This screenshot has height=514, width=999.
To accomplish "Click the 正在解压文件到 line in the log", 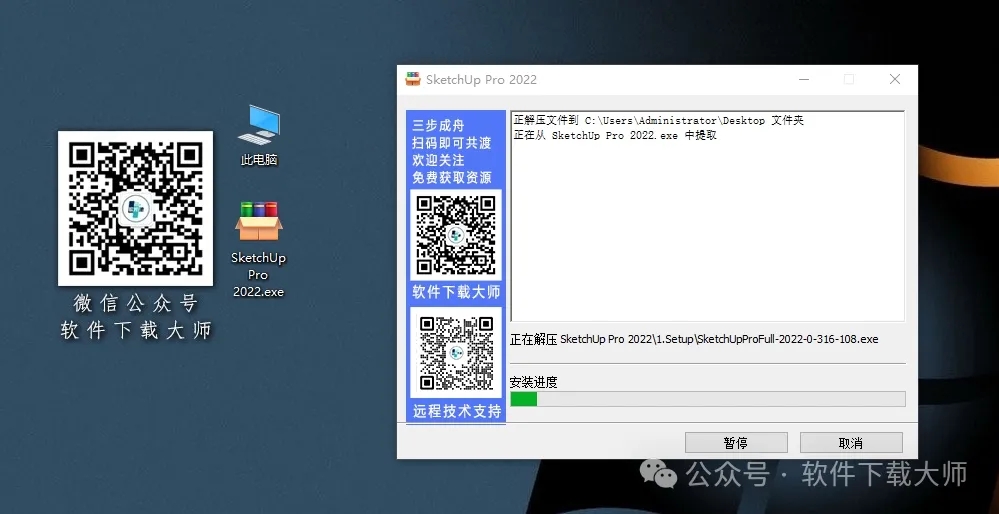I will (x=658, y=121).
